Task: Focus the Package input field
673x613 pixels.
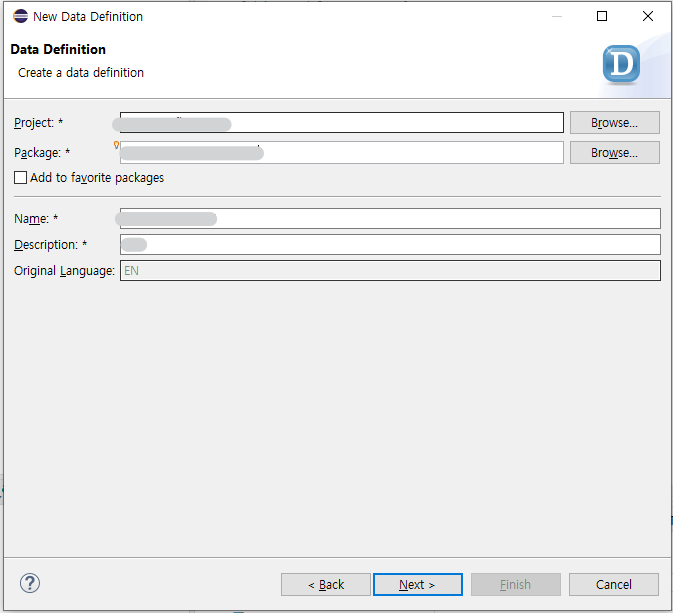Action: point(342,153)
